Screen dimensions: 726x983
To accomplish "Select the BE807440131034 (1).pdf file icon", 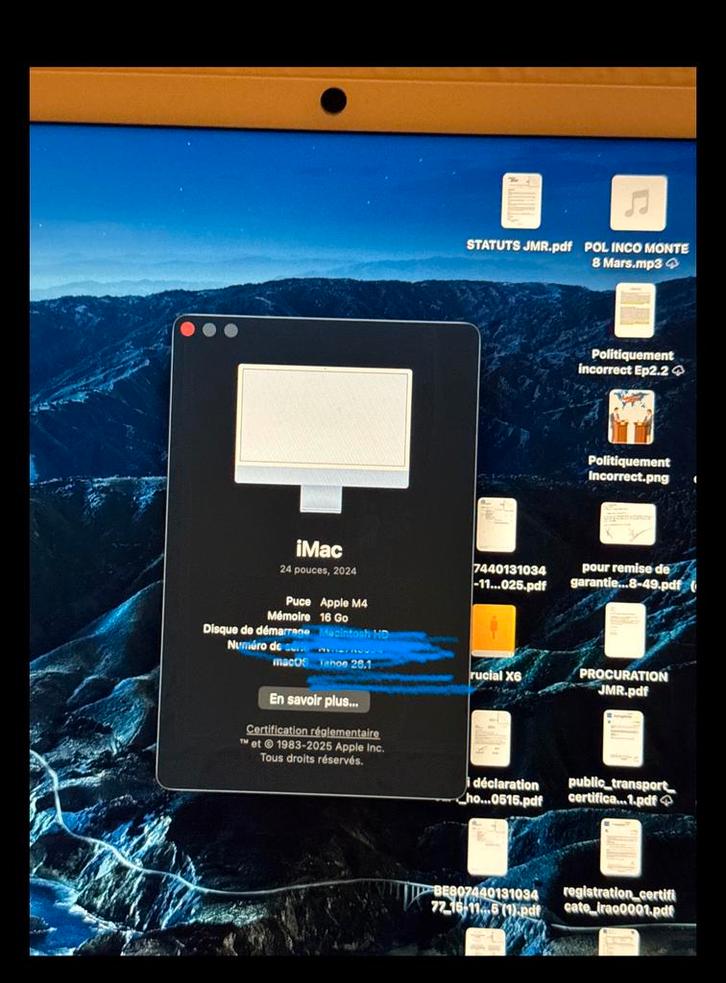I will tap(487, 847).
